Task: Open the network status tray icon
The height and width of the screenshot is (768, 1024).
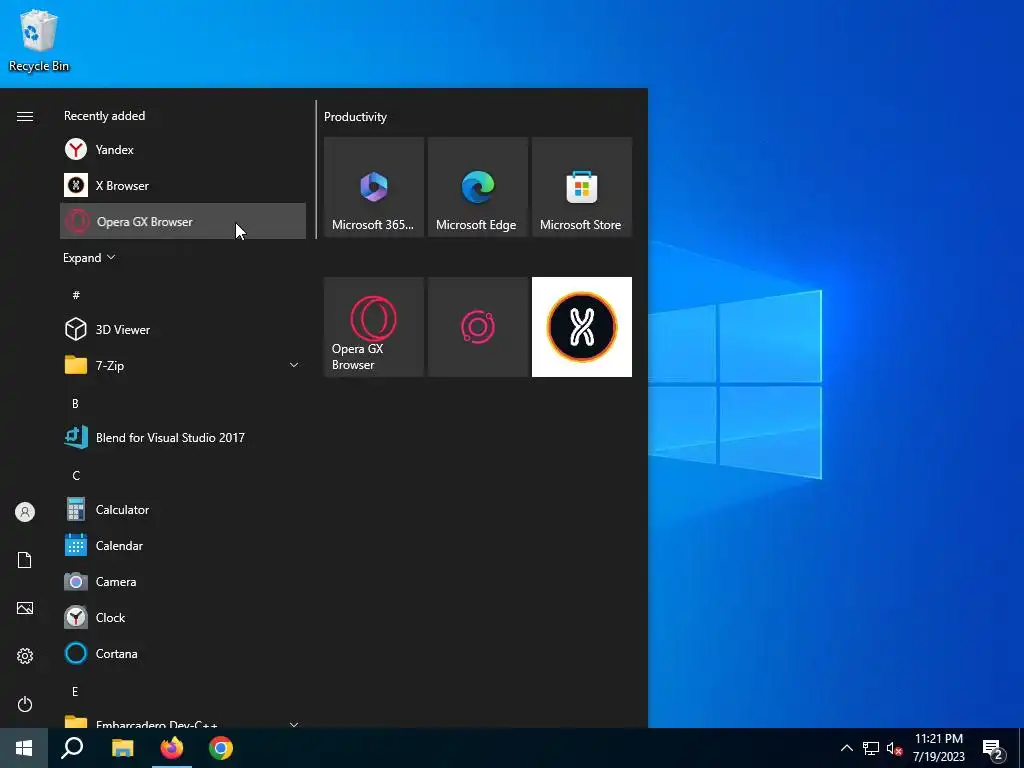Action: point(871,748)
